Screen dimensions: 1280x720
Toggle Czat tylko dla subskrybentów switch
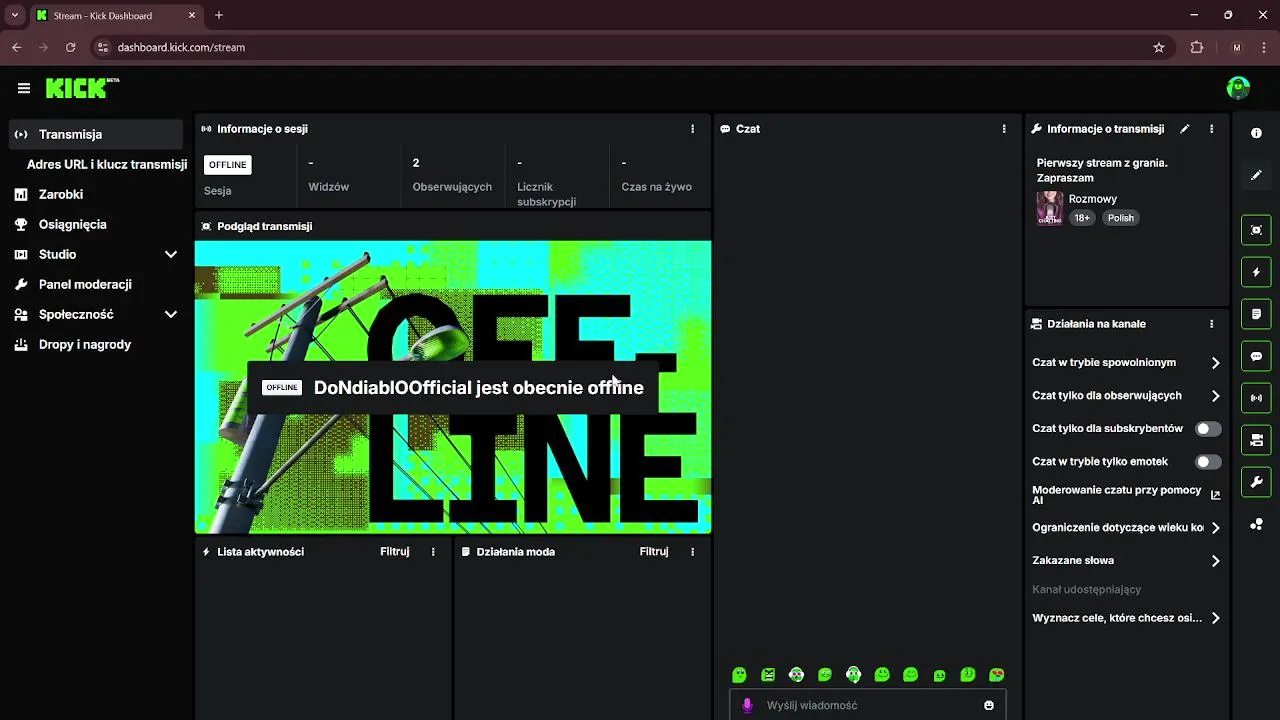point(1208,429)
